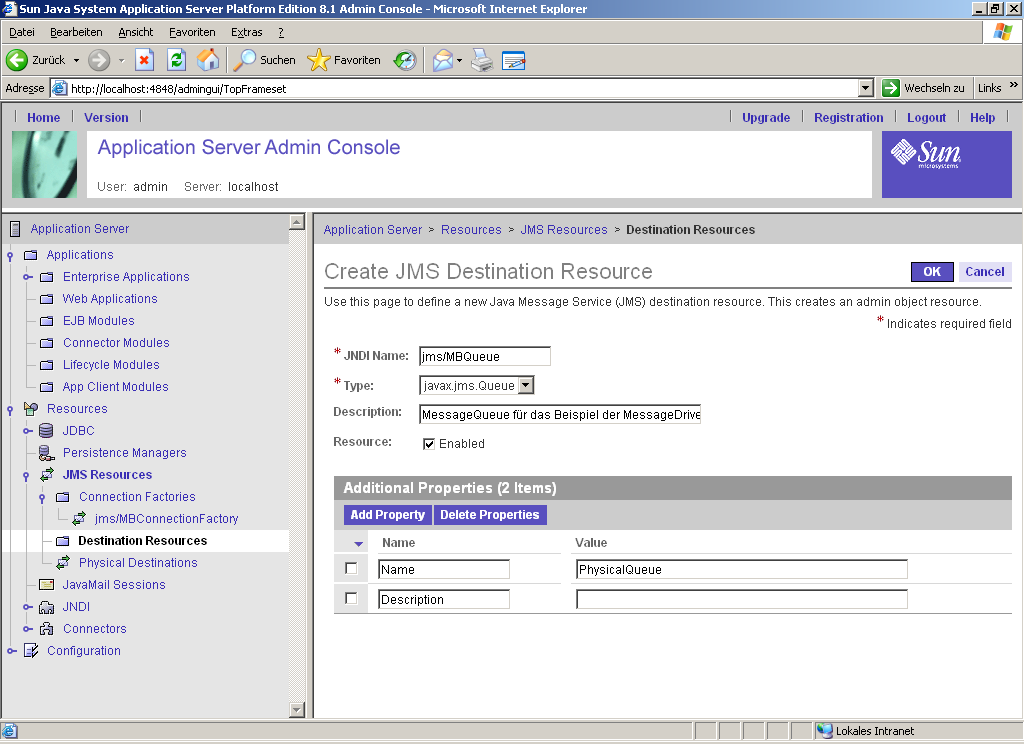Open the table selection dropdown arrow

click(359, 543)
